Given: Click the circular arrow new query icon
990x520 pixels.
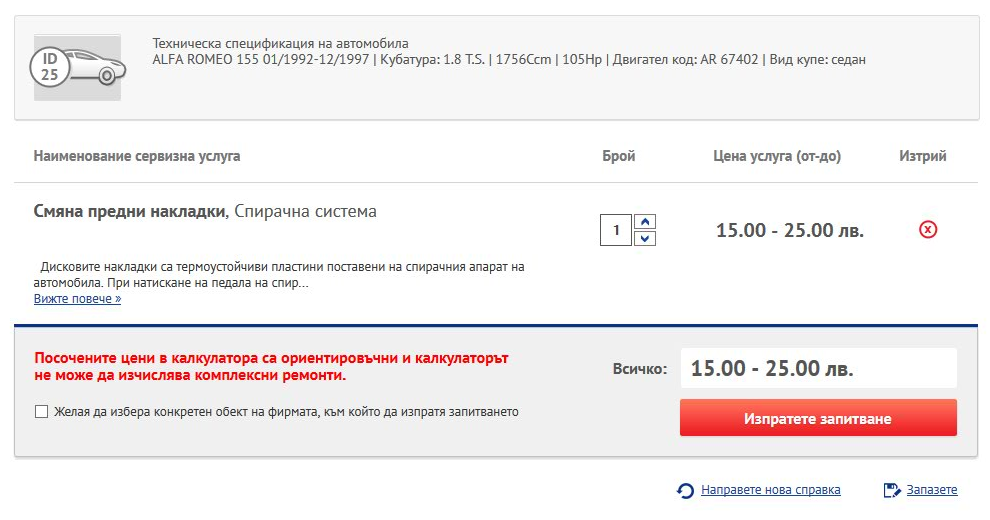Looking at the screenshot, I should (x=685, y=490).
